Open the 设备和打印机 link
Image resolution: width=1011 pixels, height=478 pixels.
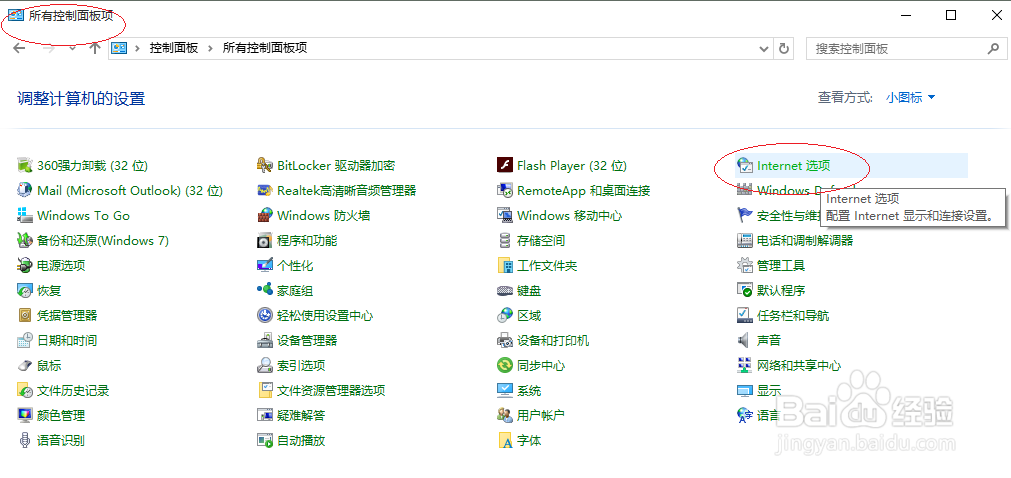click(553, 340)
